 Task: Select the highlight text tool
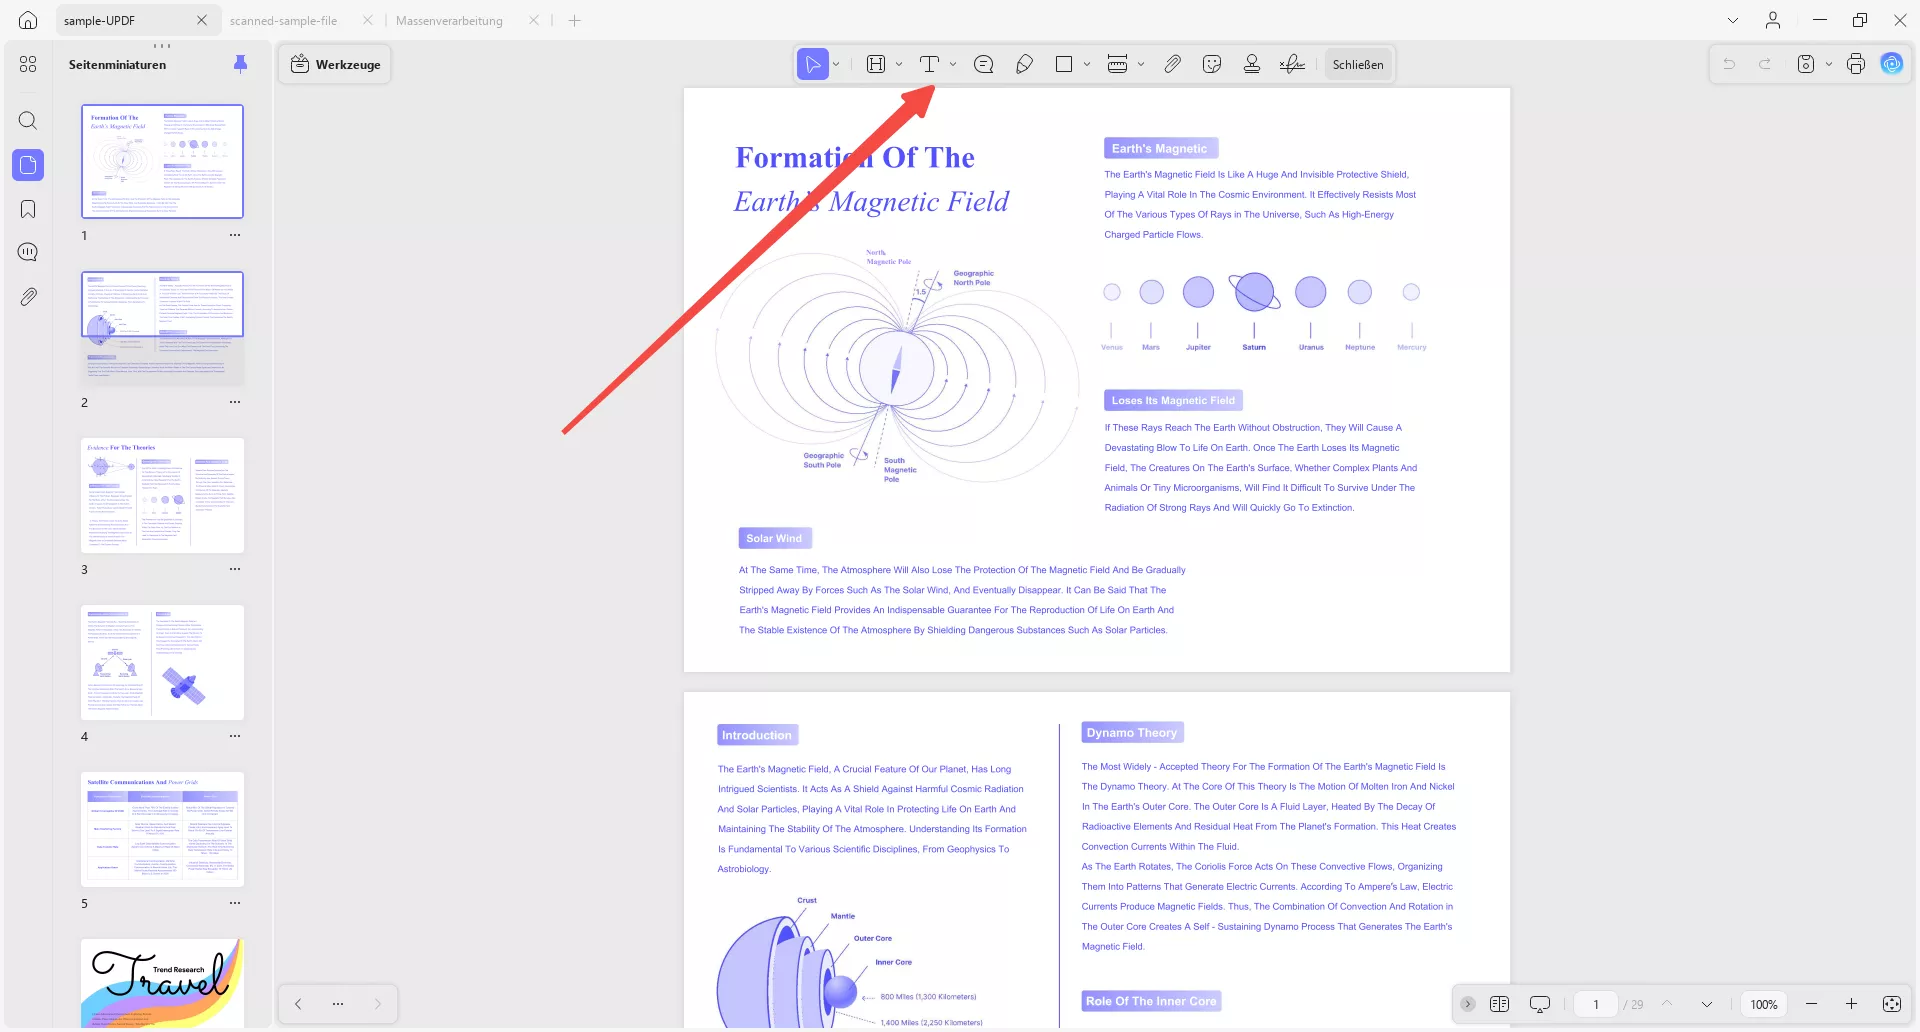[x=876, y=64]
